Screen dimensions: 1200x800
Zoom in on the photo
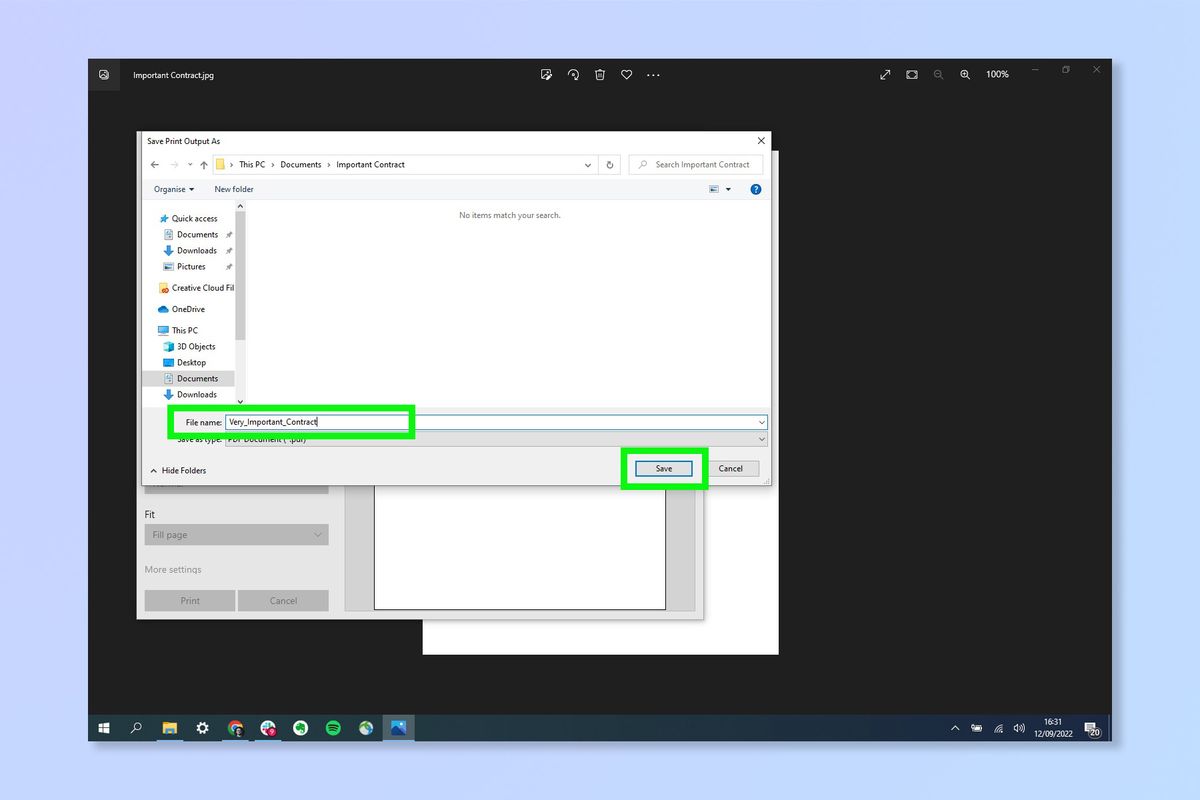(x=965, y=74)
